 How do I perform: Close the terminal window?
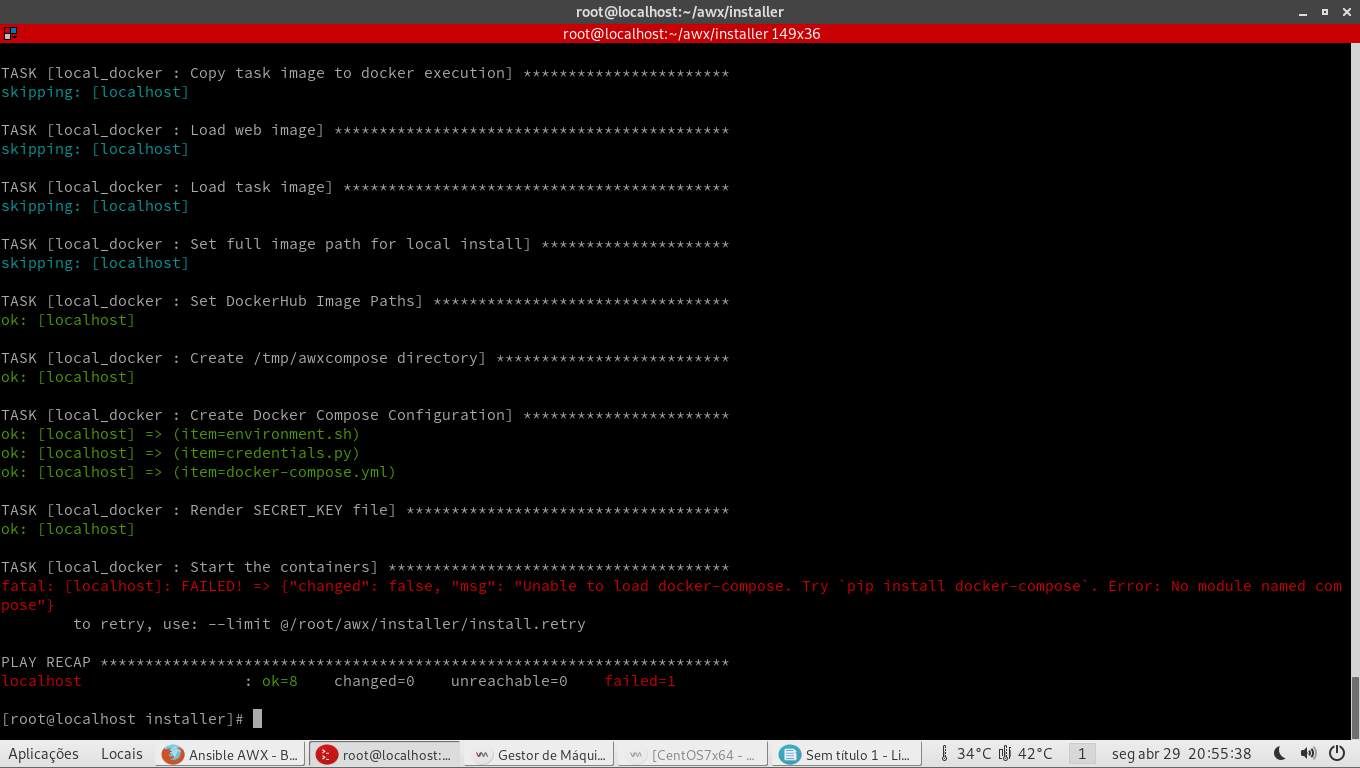[x=1345, y=11]
